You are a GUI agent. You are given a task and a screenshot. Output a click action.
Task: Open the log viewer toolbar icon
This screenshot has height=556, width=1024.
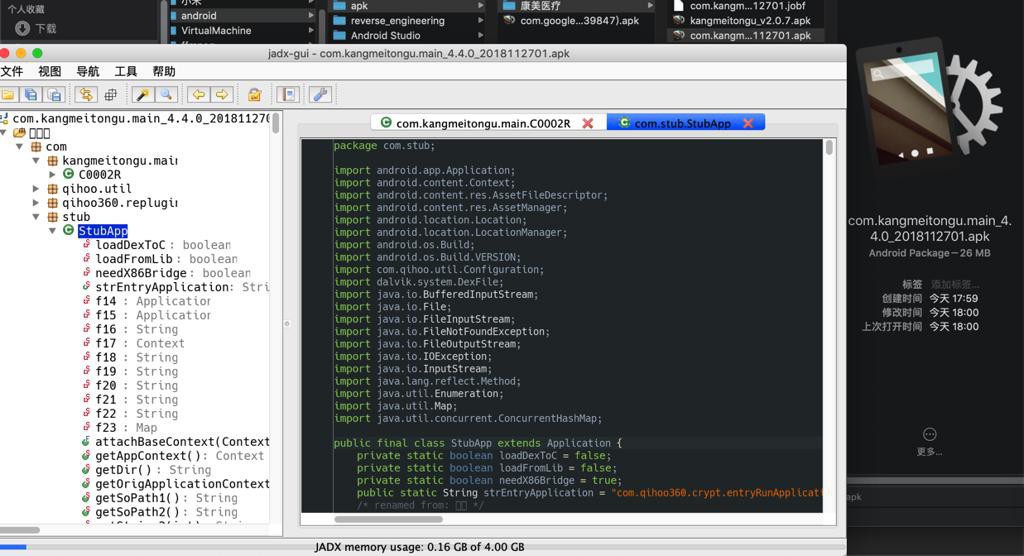coord(287,95)
